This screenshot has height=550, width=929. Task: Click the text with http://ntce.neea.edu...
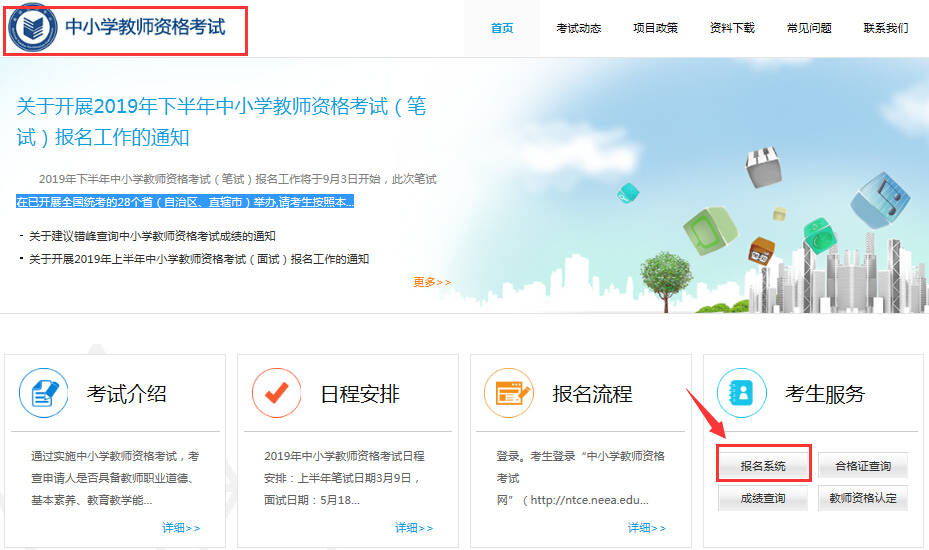pos(572,500)
